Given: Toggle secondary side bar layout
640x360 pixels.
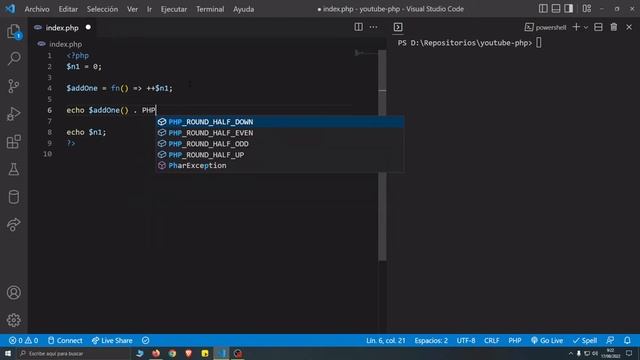Looking at the screenshot, I should point(569,9).
